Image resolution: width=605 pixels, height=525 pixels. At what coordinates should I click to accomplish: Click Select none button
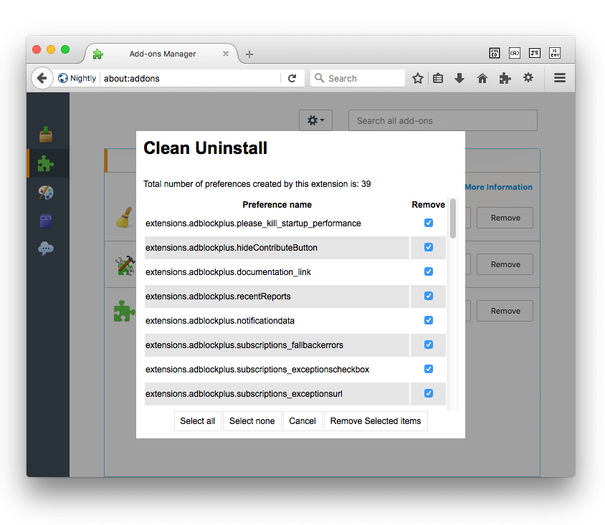point(252,421)
